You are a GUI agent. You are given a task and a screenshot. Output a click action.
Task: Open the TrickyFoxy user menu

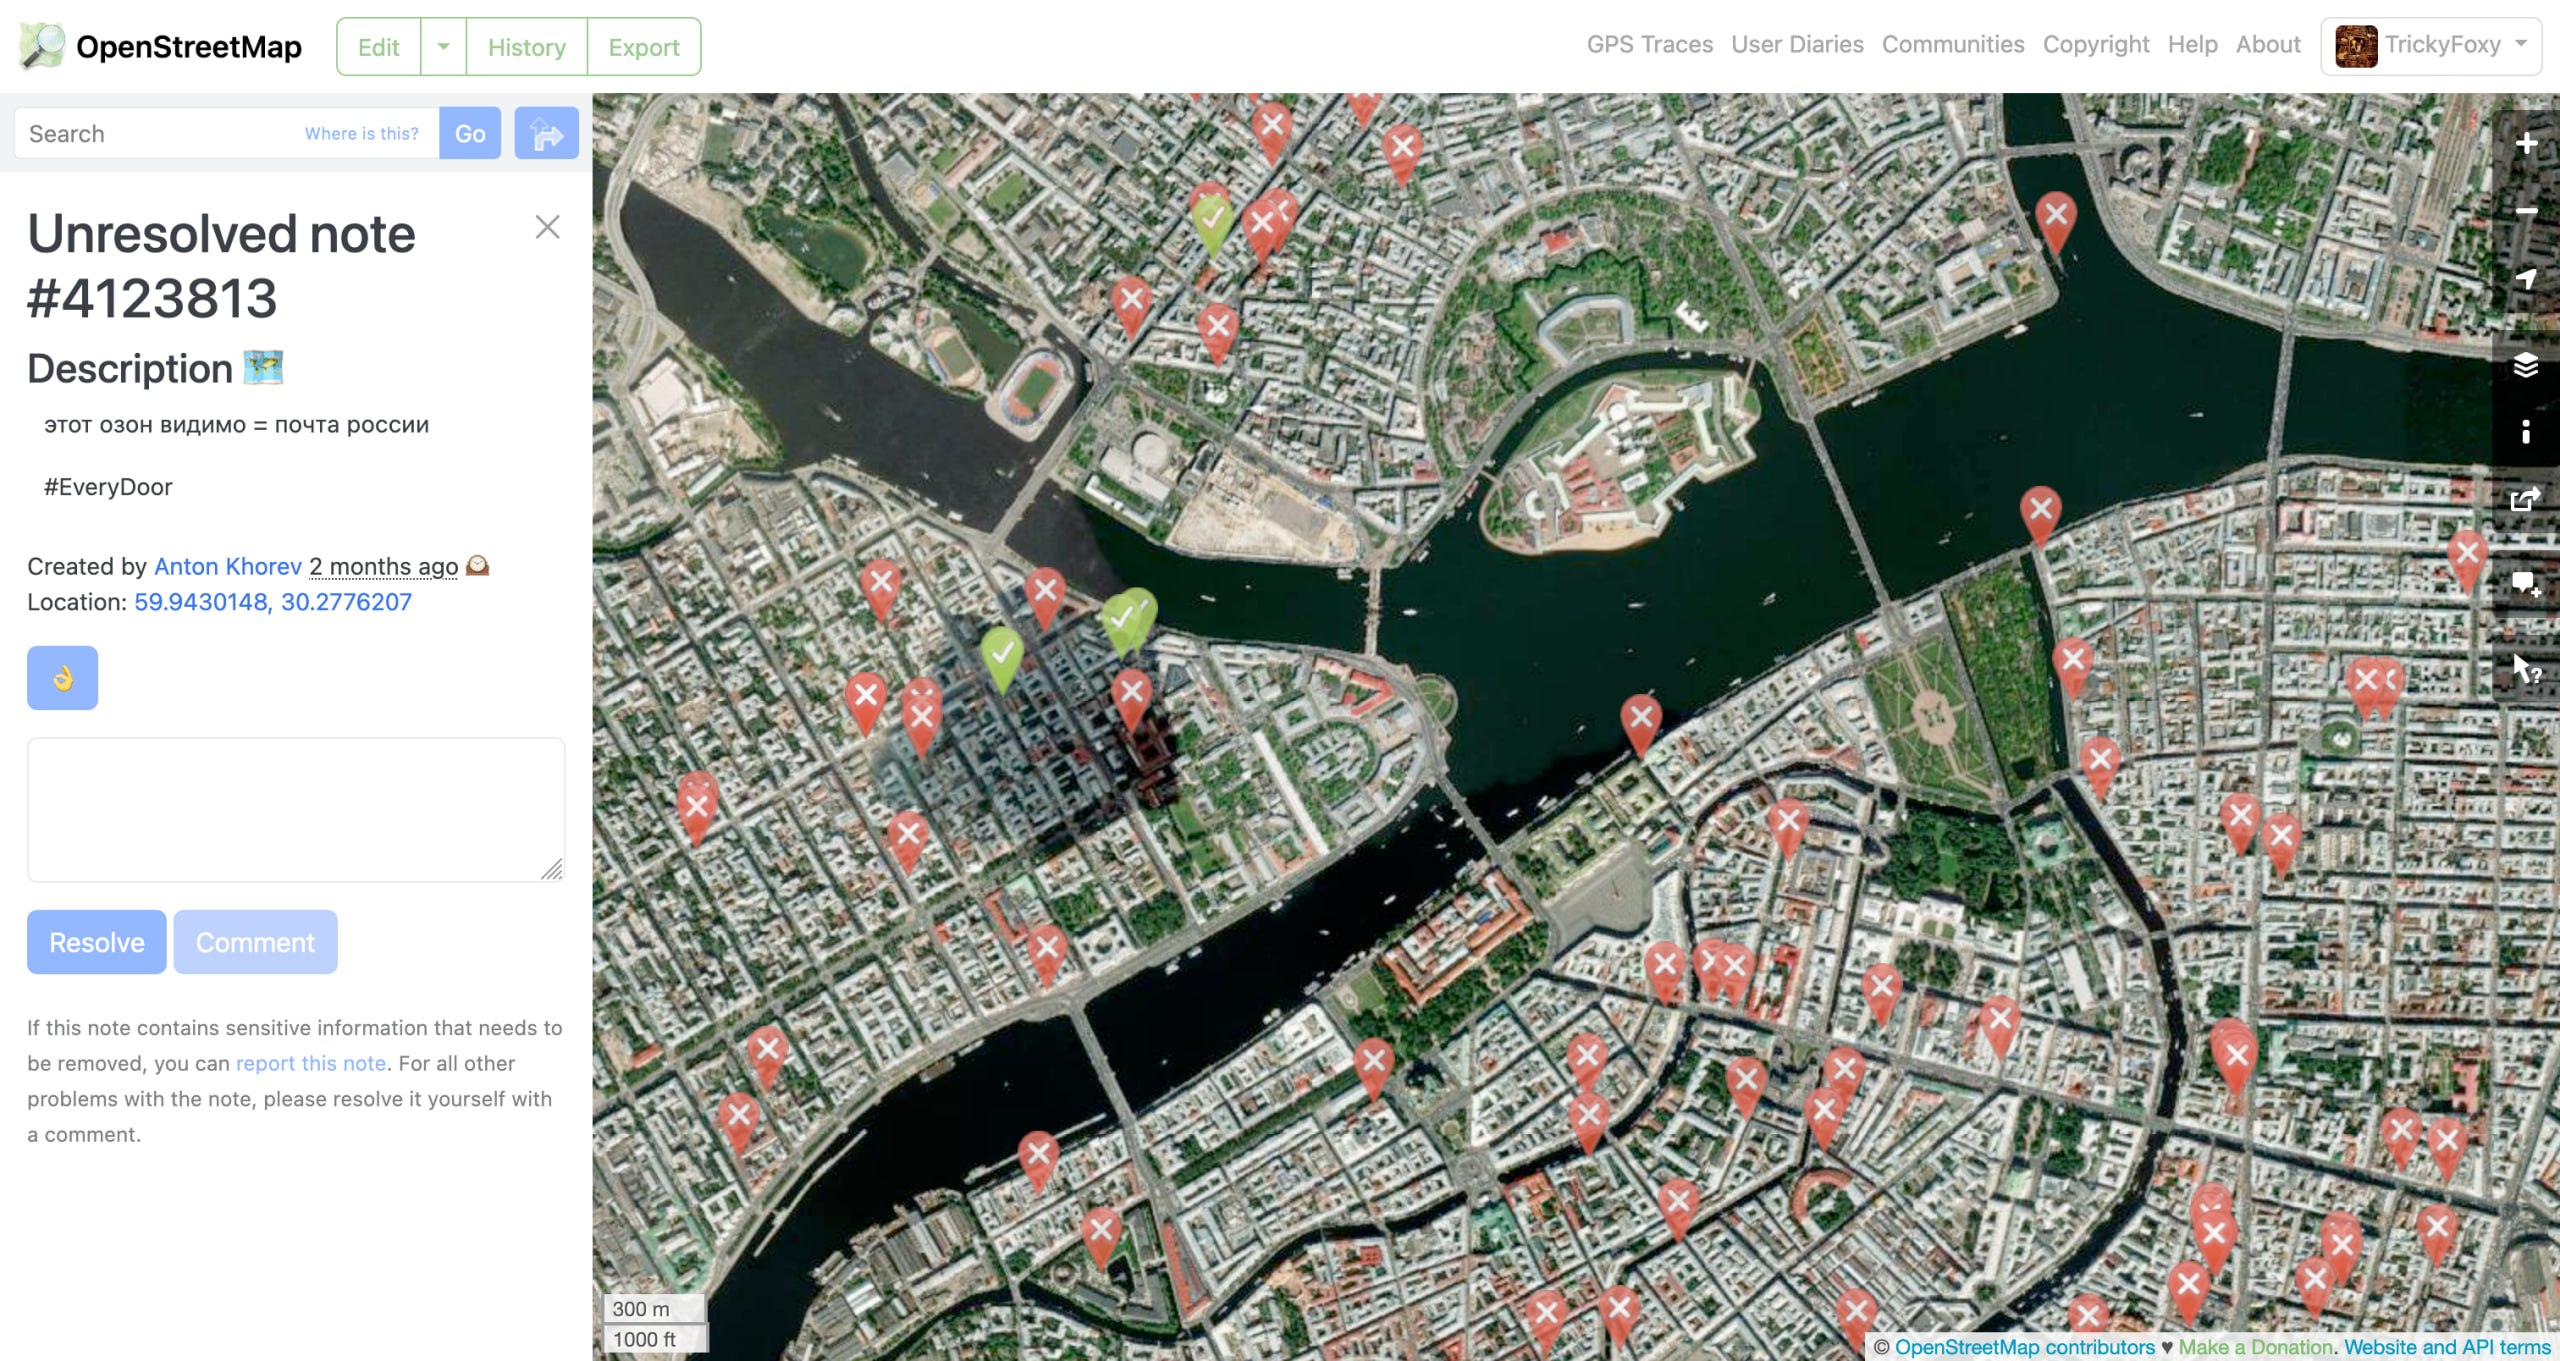coord(2431,46)
